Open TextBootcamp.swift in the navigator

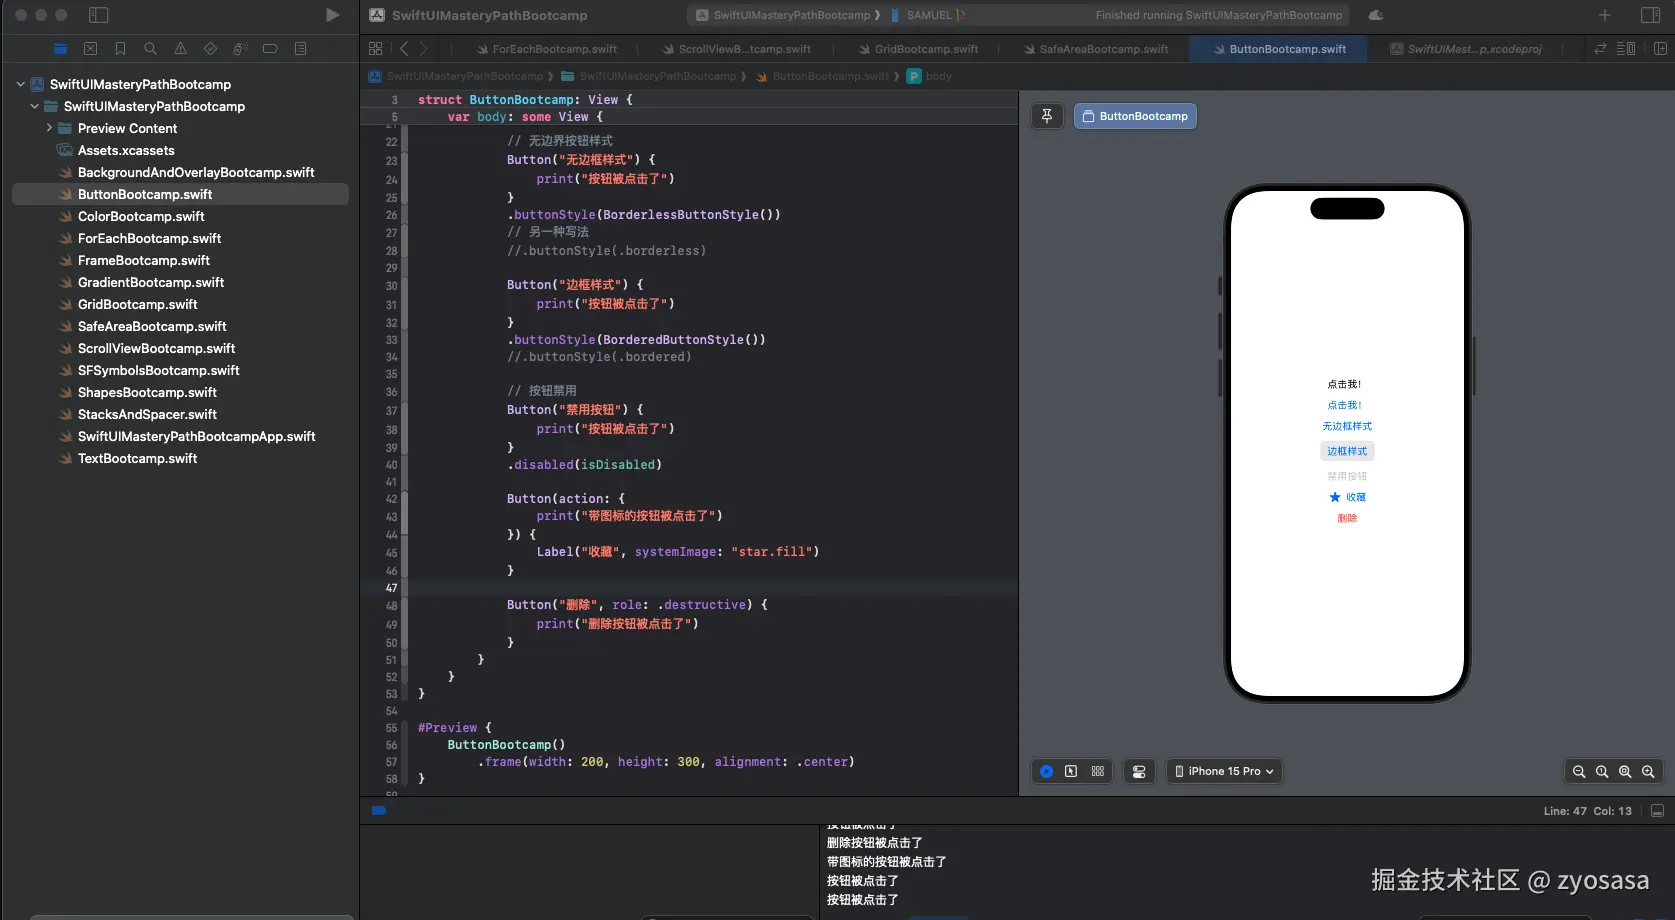coord(137,458)
